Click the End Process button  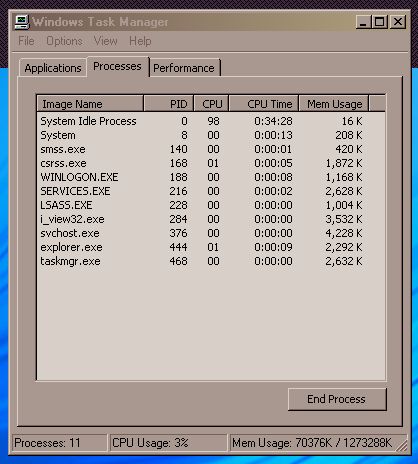[337, 399]
